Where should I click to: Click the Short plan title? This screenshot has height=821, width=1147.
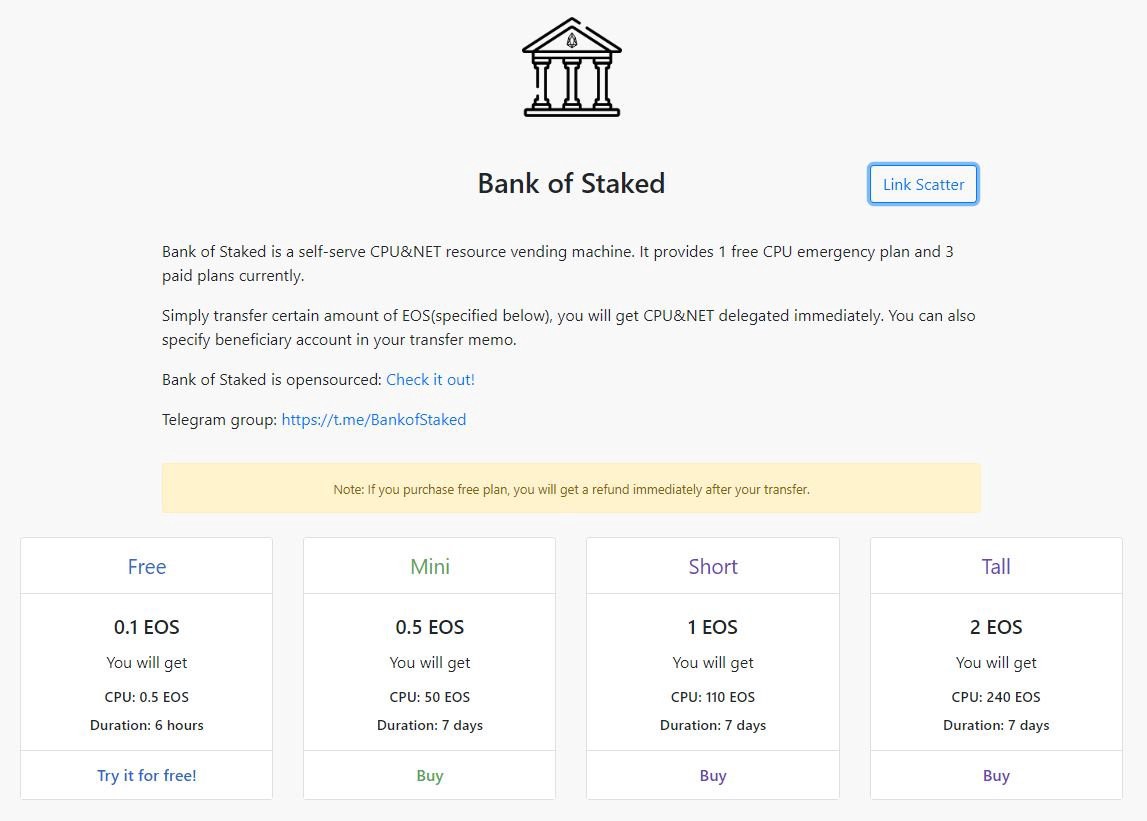click(x=712, y=566)
